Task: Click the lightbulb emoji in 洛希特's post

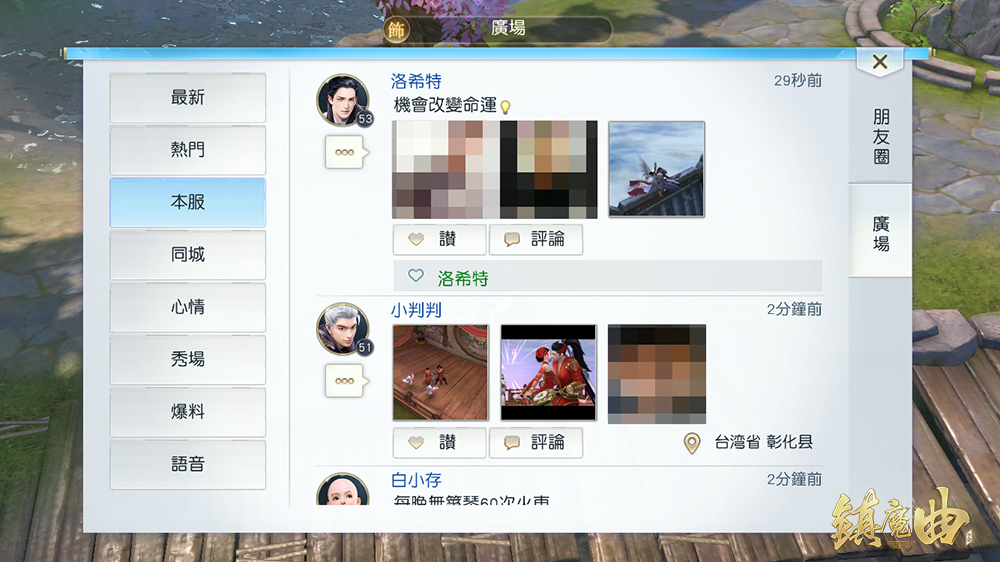Action: pos(506,107)
